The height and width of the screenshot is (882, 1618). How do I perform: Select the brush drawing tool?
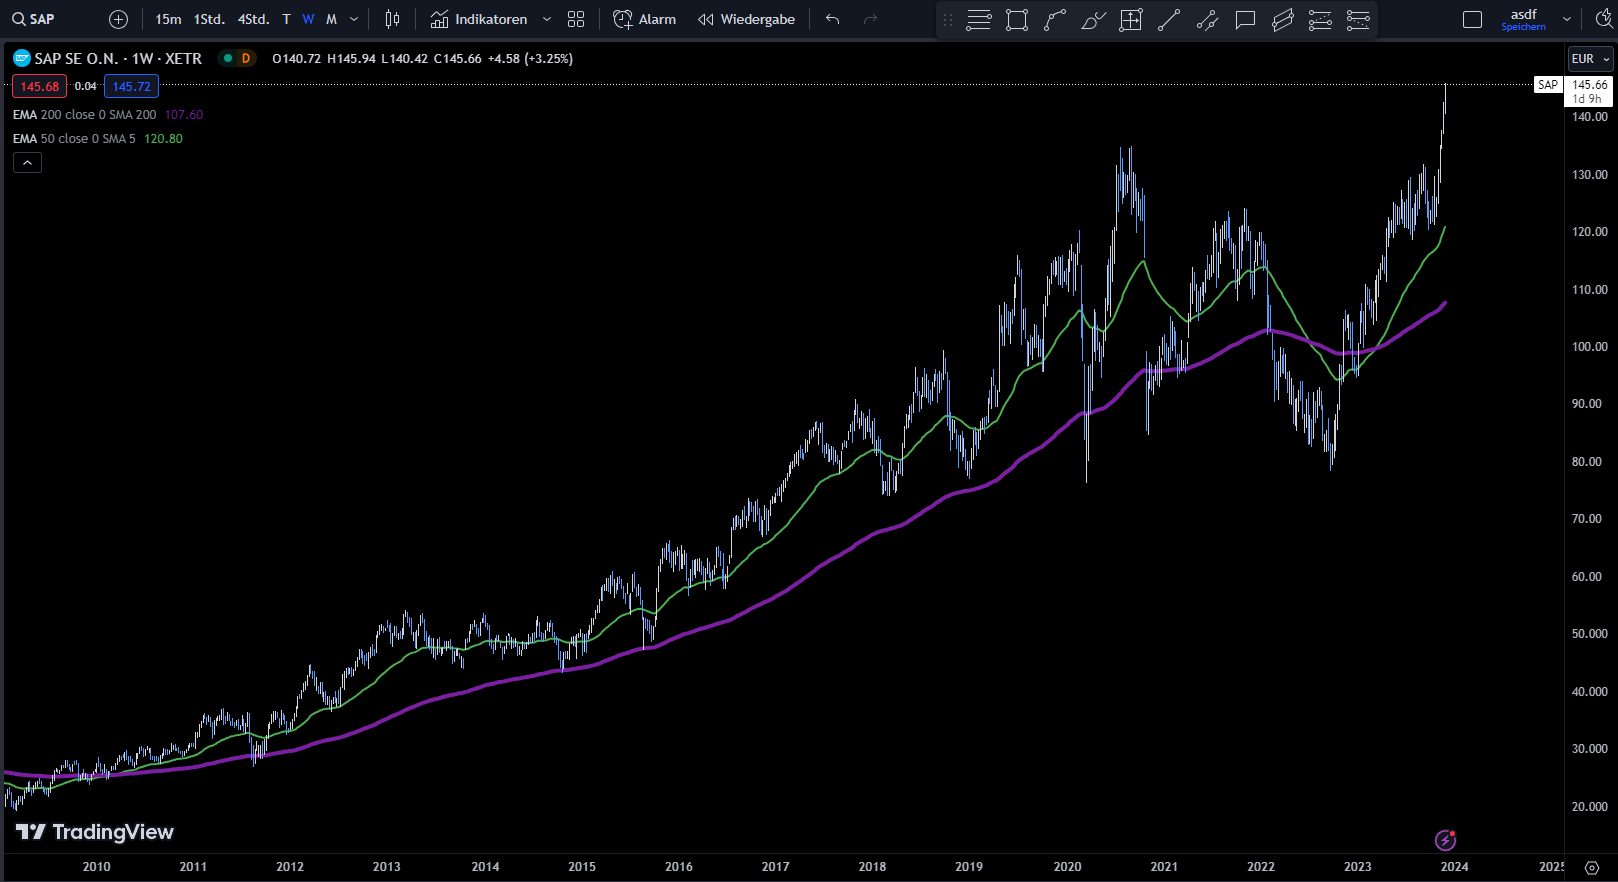click(x=1093, y=20)
